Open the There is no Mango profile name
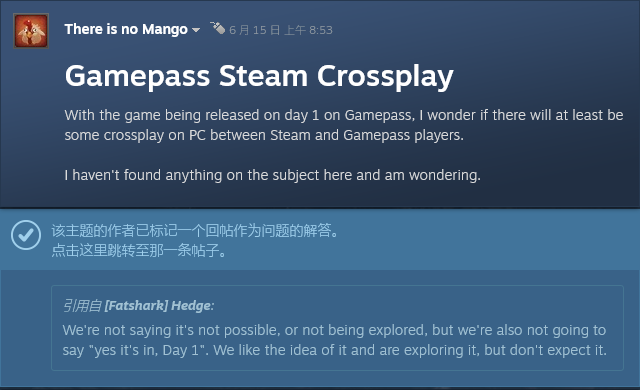This screenshot has width=640, height=390. click(x=126, y=29)
